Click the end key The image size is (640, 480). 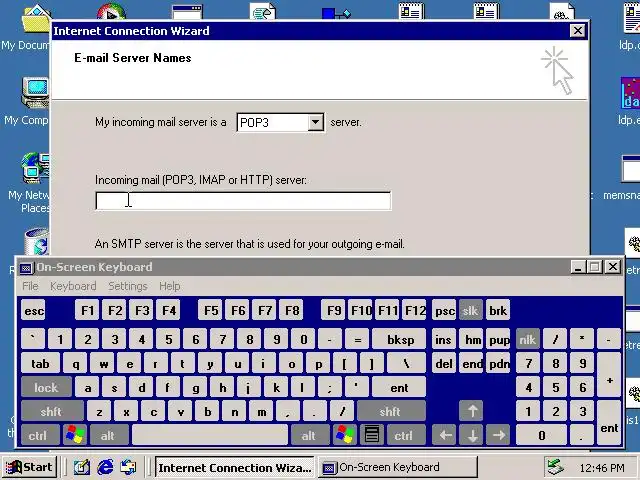click(x=471, y=363)
